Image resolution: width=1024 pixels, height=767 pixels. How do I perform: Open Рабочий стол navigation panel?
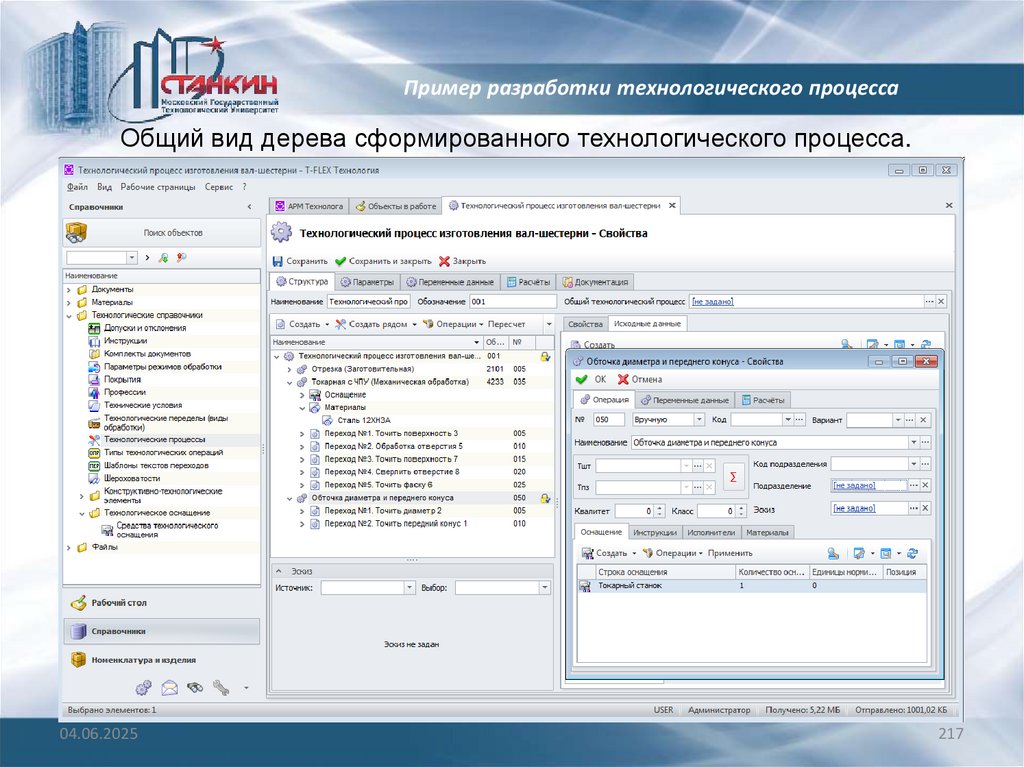(x=162, y=603)
